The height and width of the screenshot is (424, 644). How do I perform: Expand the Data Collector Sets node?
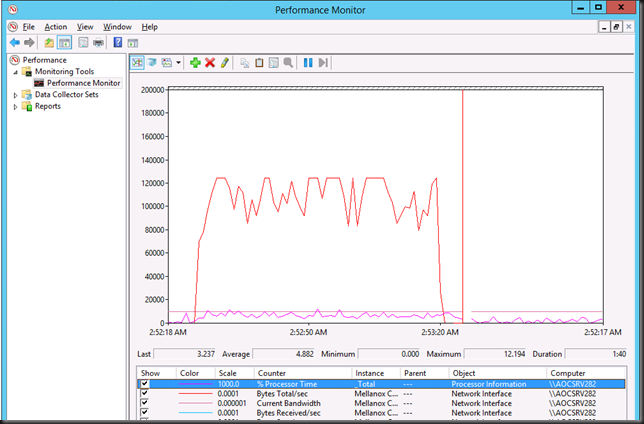click(x=15, y=95)
